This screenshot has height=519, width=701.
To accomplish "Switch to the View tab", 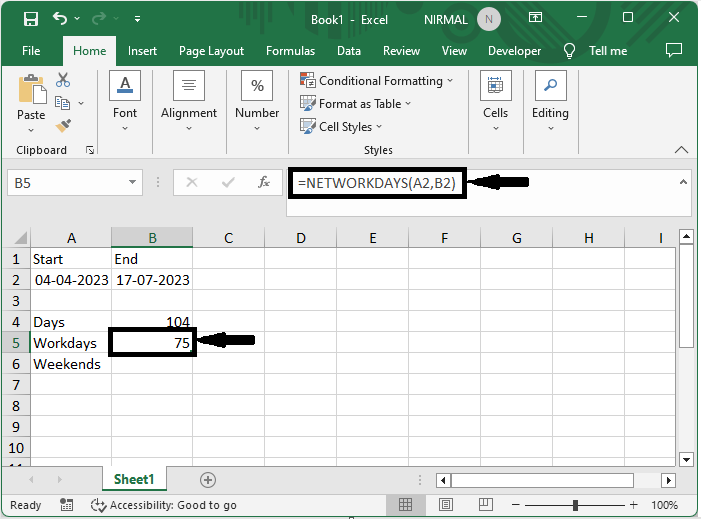I will pyautogui.click(x=454, y=51).
